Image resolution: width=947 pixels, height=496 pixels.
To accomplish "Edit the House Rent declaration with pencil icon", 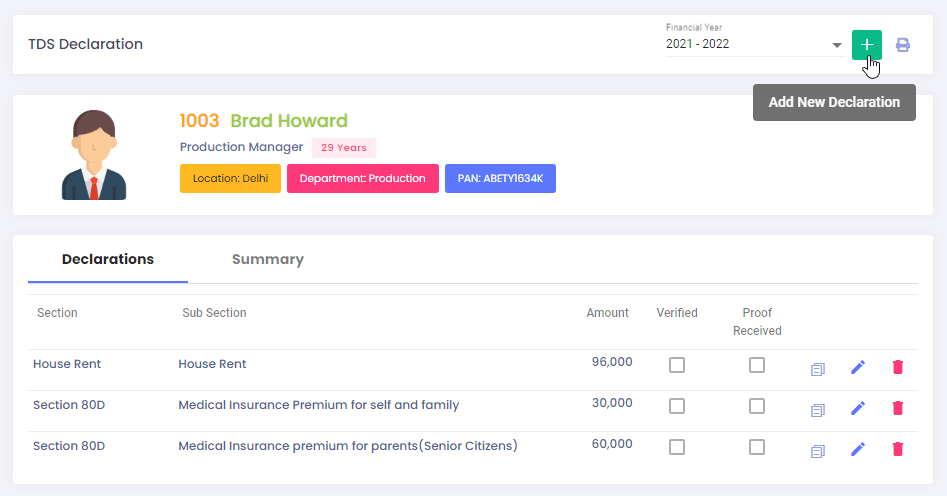I will pyautogui.click(x=858, y=367).
